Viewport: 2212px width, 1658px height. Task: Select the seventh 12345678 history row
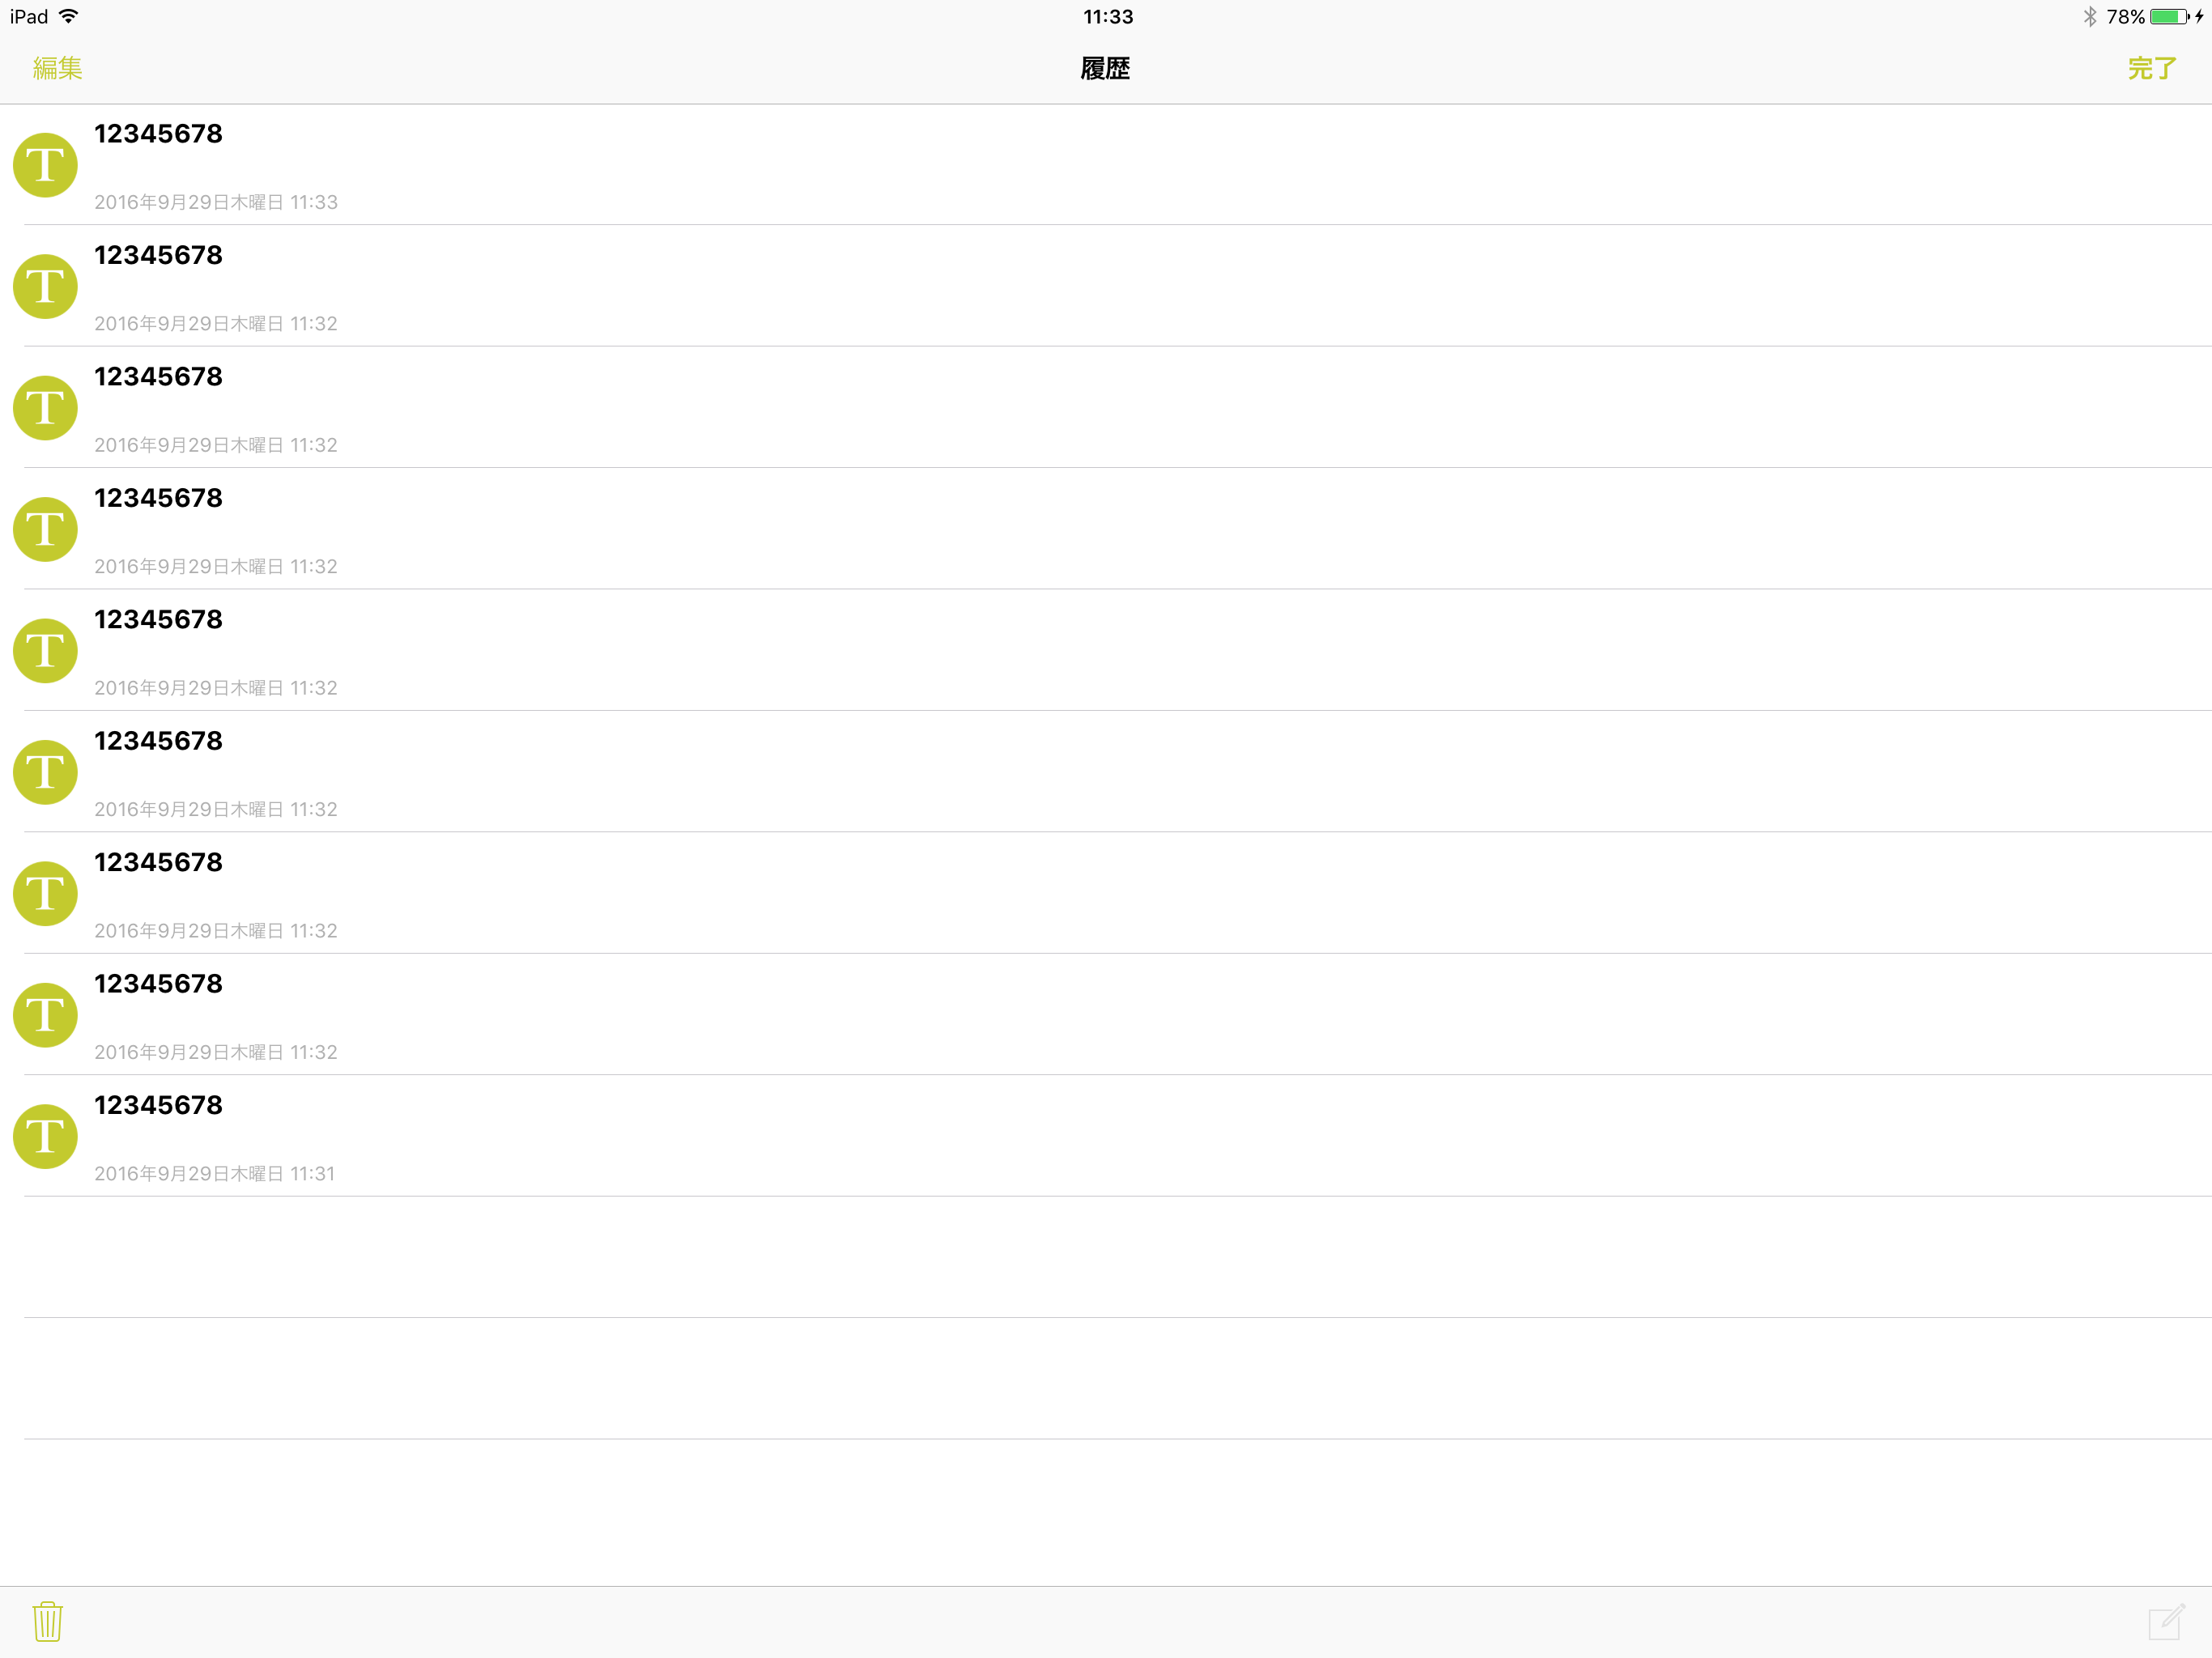coord(1106,893)
